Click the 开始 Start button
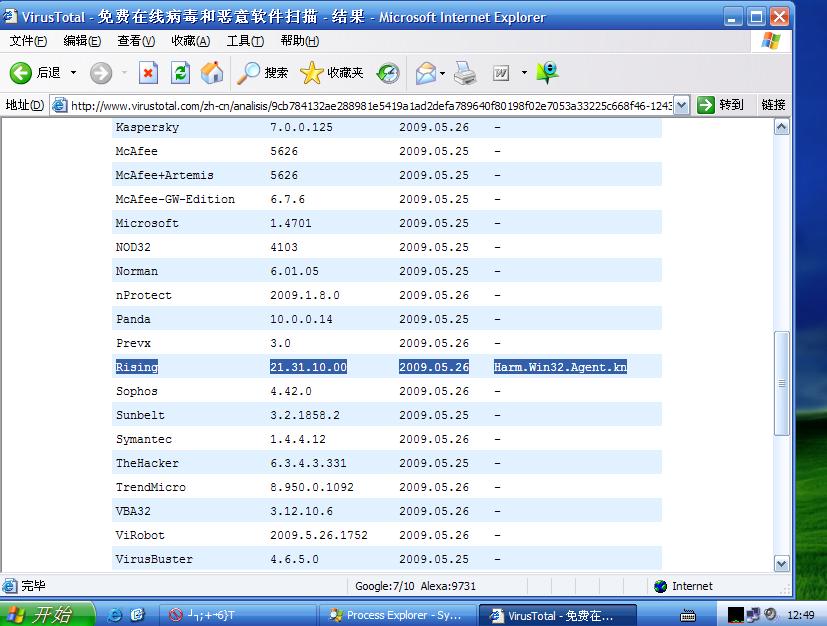The height and width of the screenshot is (626, 827). coord(47,614)
